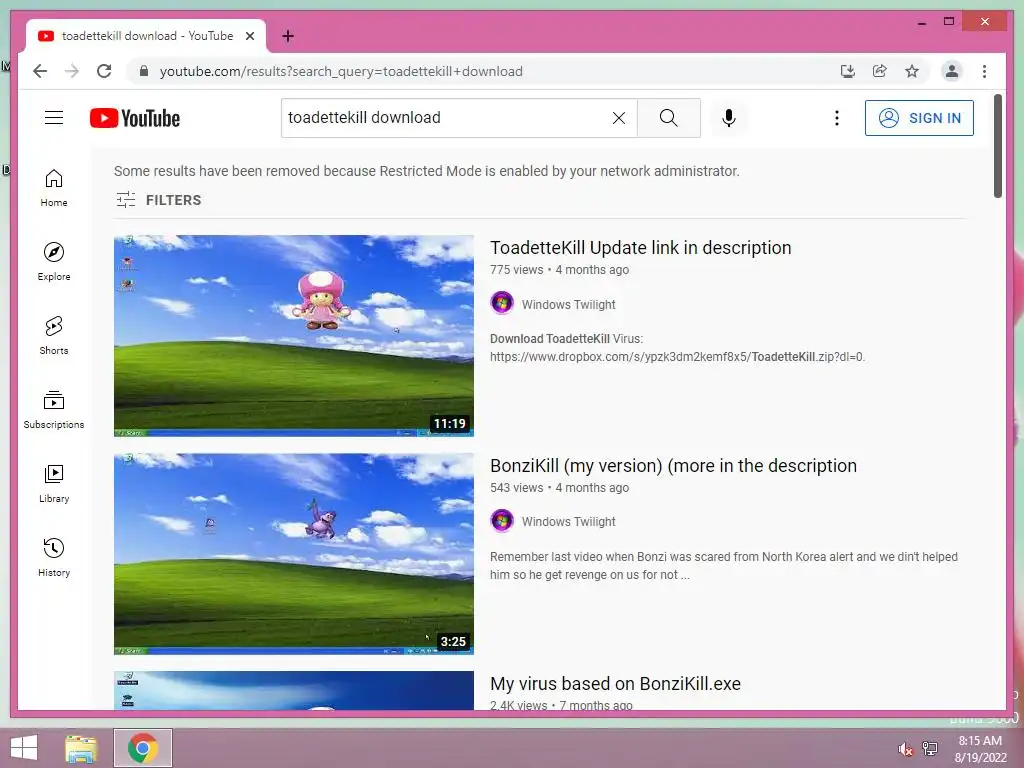Click Windows Twilight avatar on ToadetteKill result
Viewport: 1024px width, 768px height.
[x=502, y=303]
